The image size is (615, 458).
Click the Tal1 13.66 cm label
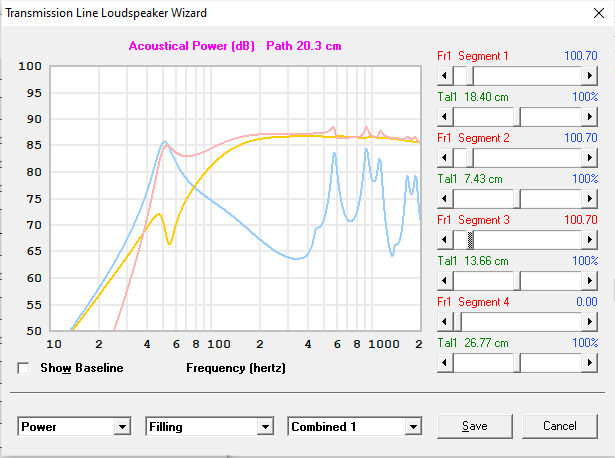[x=473, y=261]
